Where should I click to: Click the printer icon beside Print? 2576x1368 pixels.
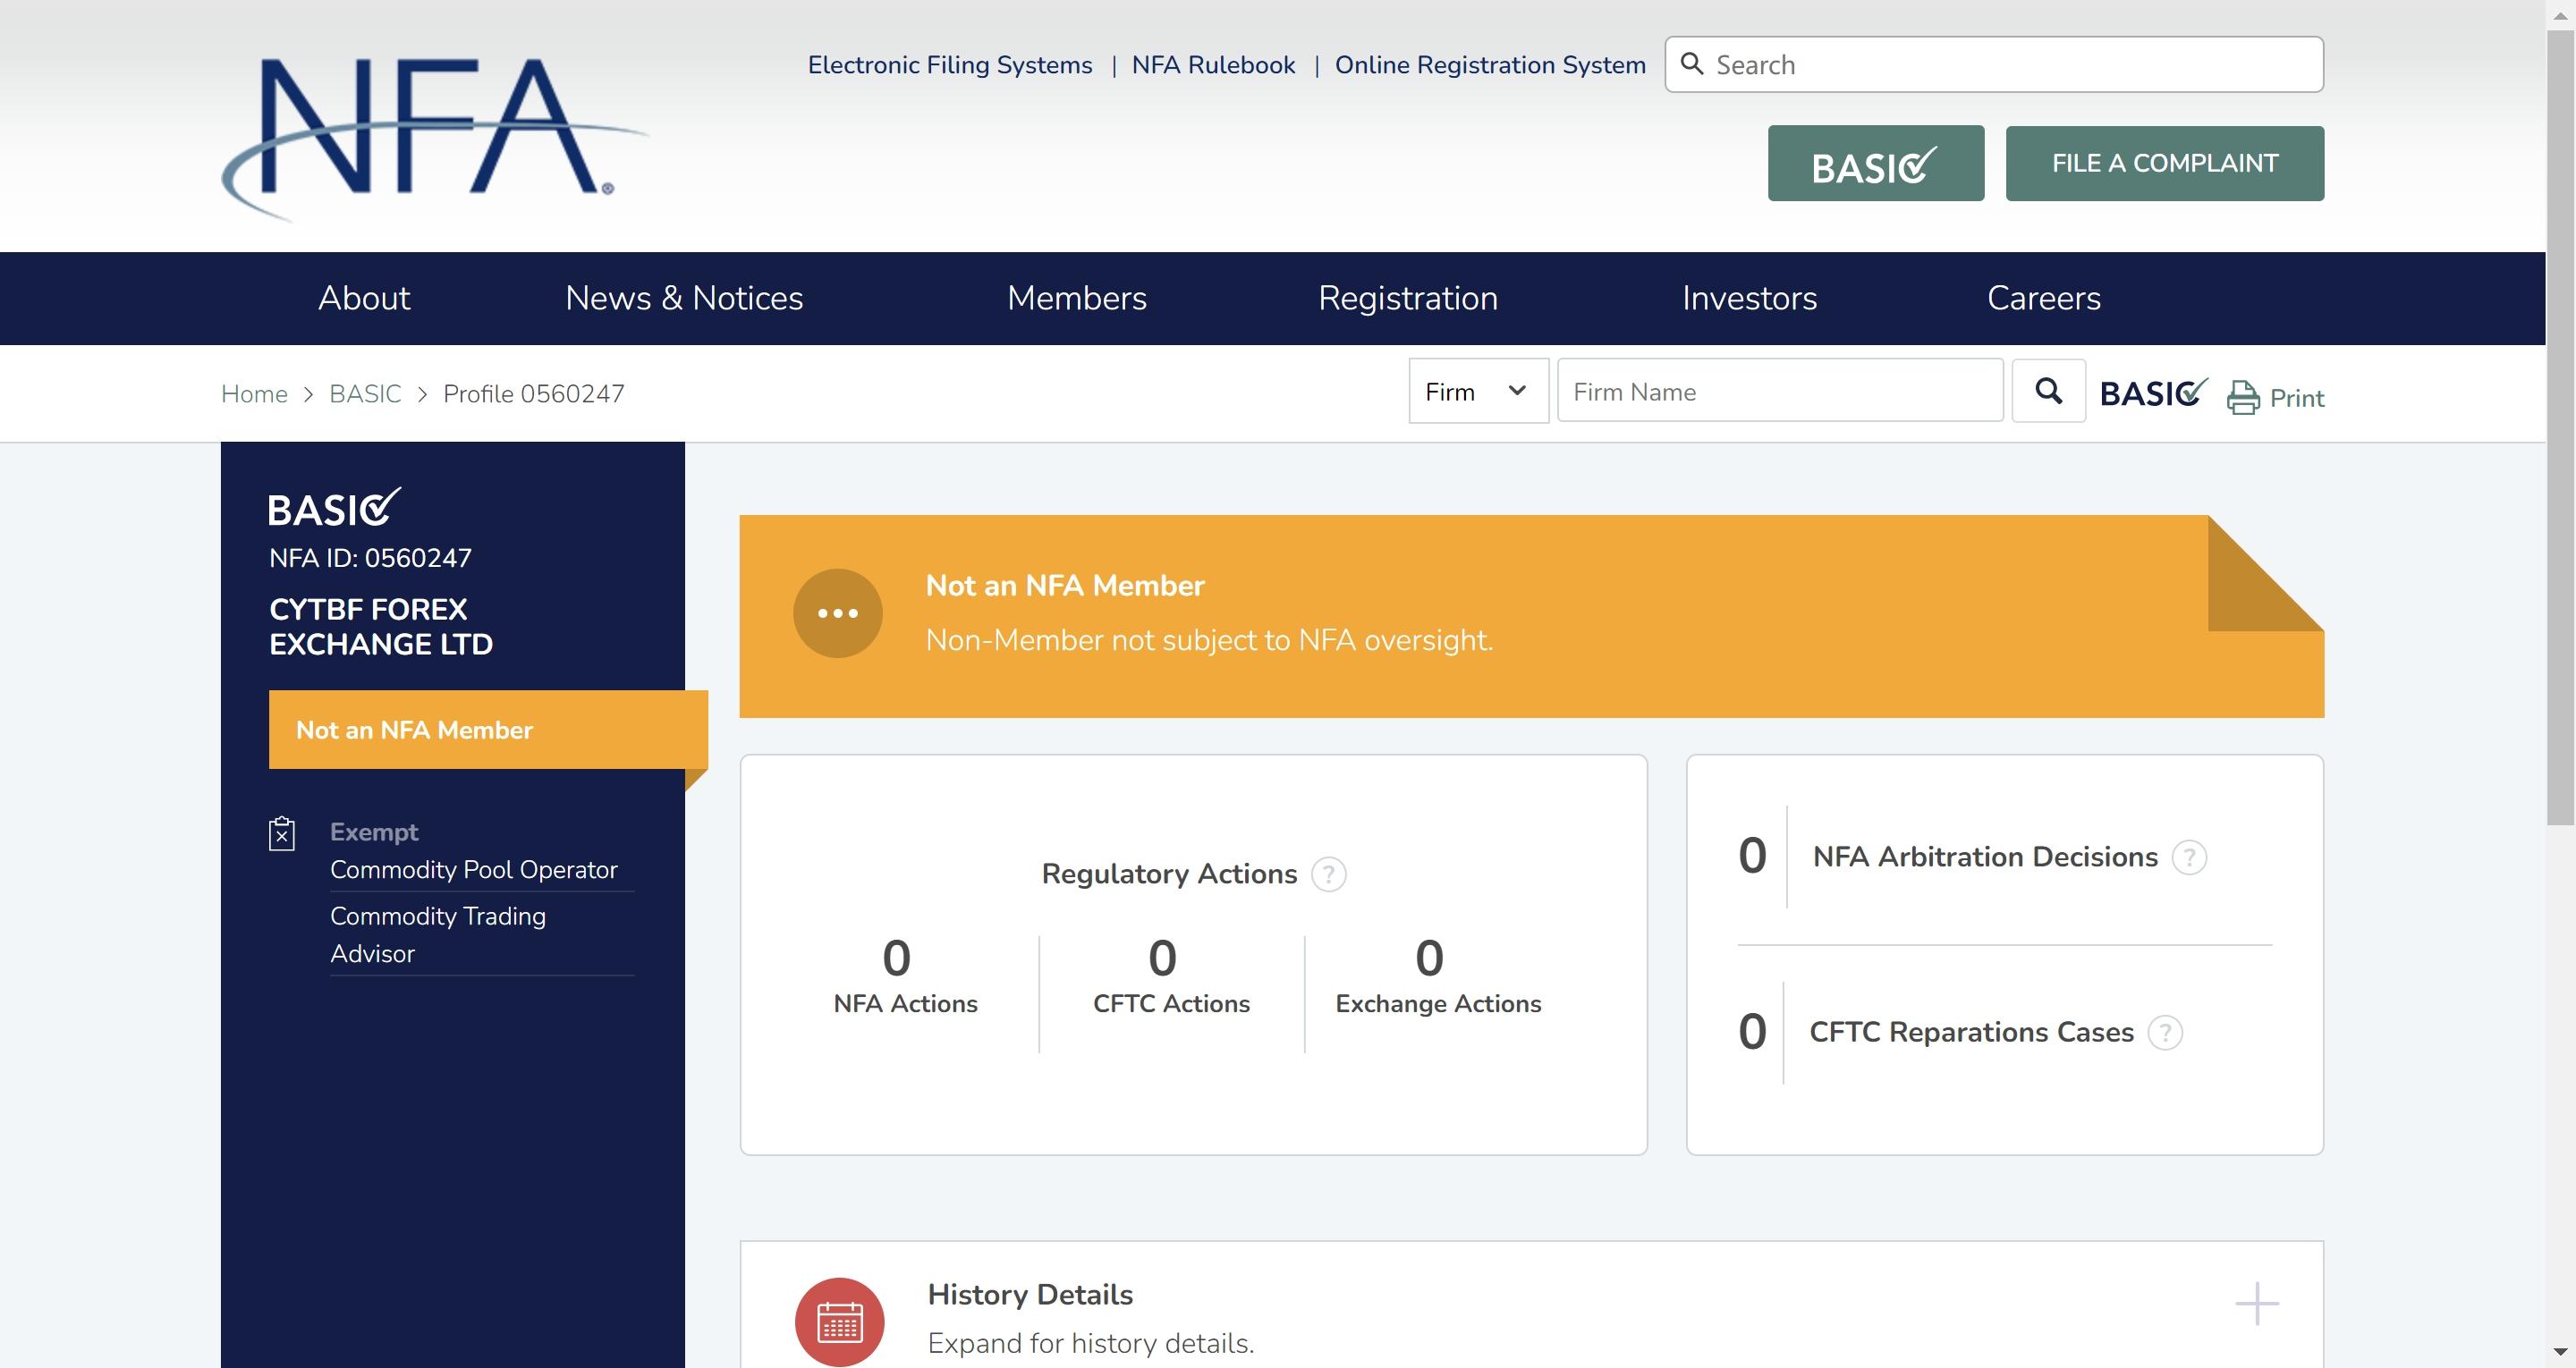pos(2242,398)
